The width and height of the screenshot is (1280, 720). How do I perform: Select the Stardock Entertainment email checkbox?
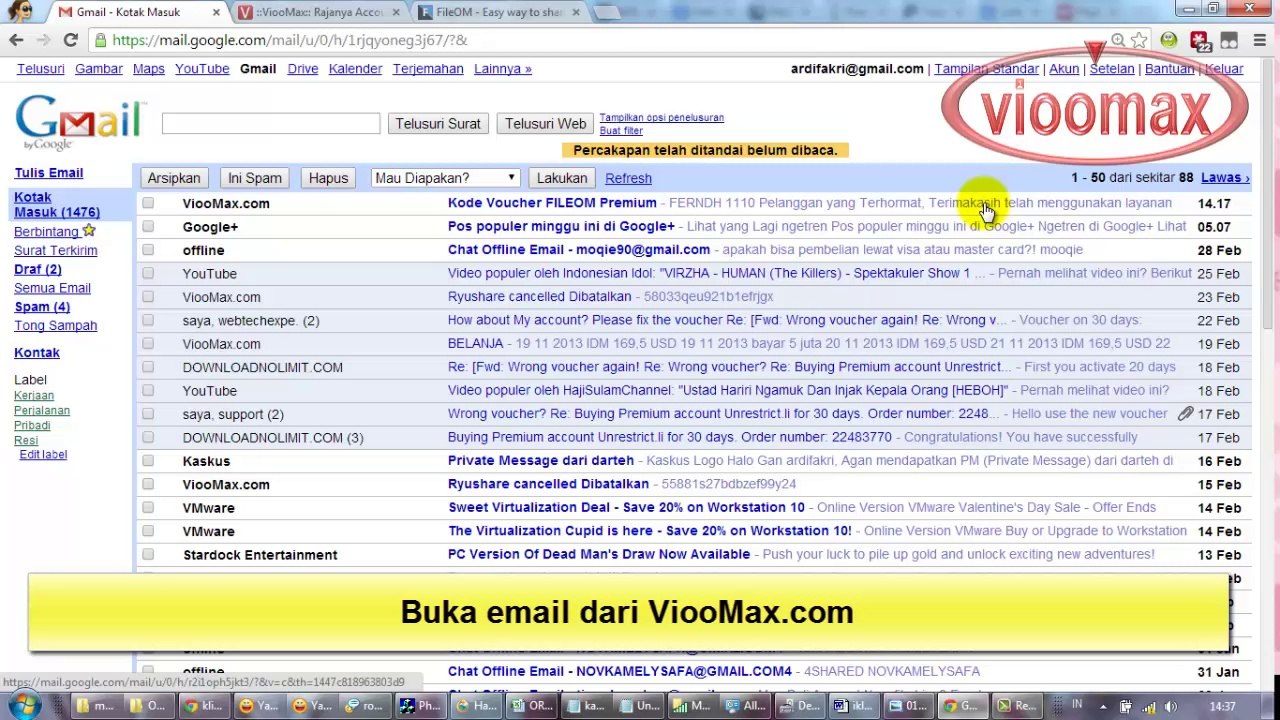[148, 555]
